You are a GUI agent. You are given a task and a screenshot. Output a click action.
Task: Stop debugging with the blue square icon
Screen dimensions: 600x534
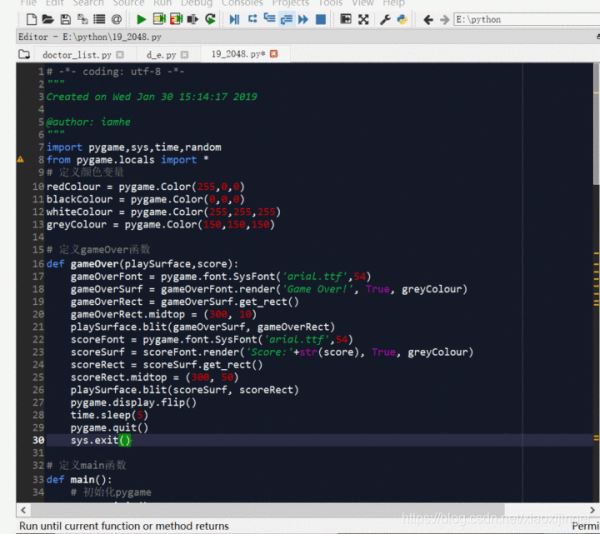[321, 19]
